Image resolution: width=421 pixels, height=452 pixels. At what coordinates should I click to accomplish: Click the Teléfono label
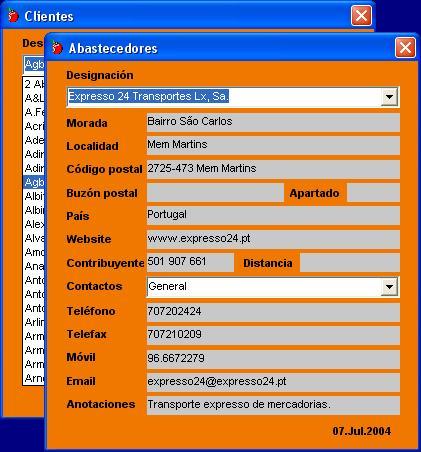tap(91, 311)
